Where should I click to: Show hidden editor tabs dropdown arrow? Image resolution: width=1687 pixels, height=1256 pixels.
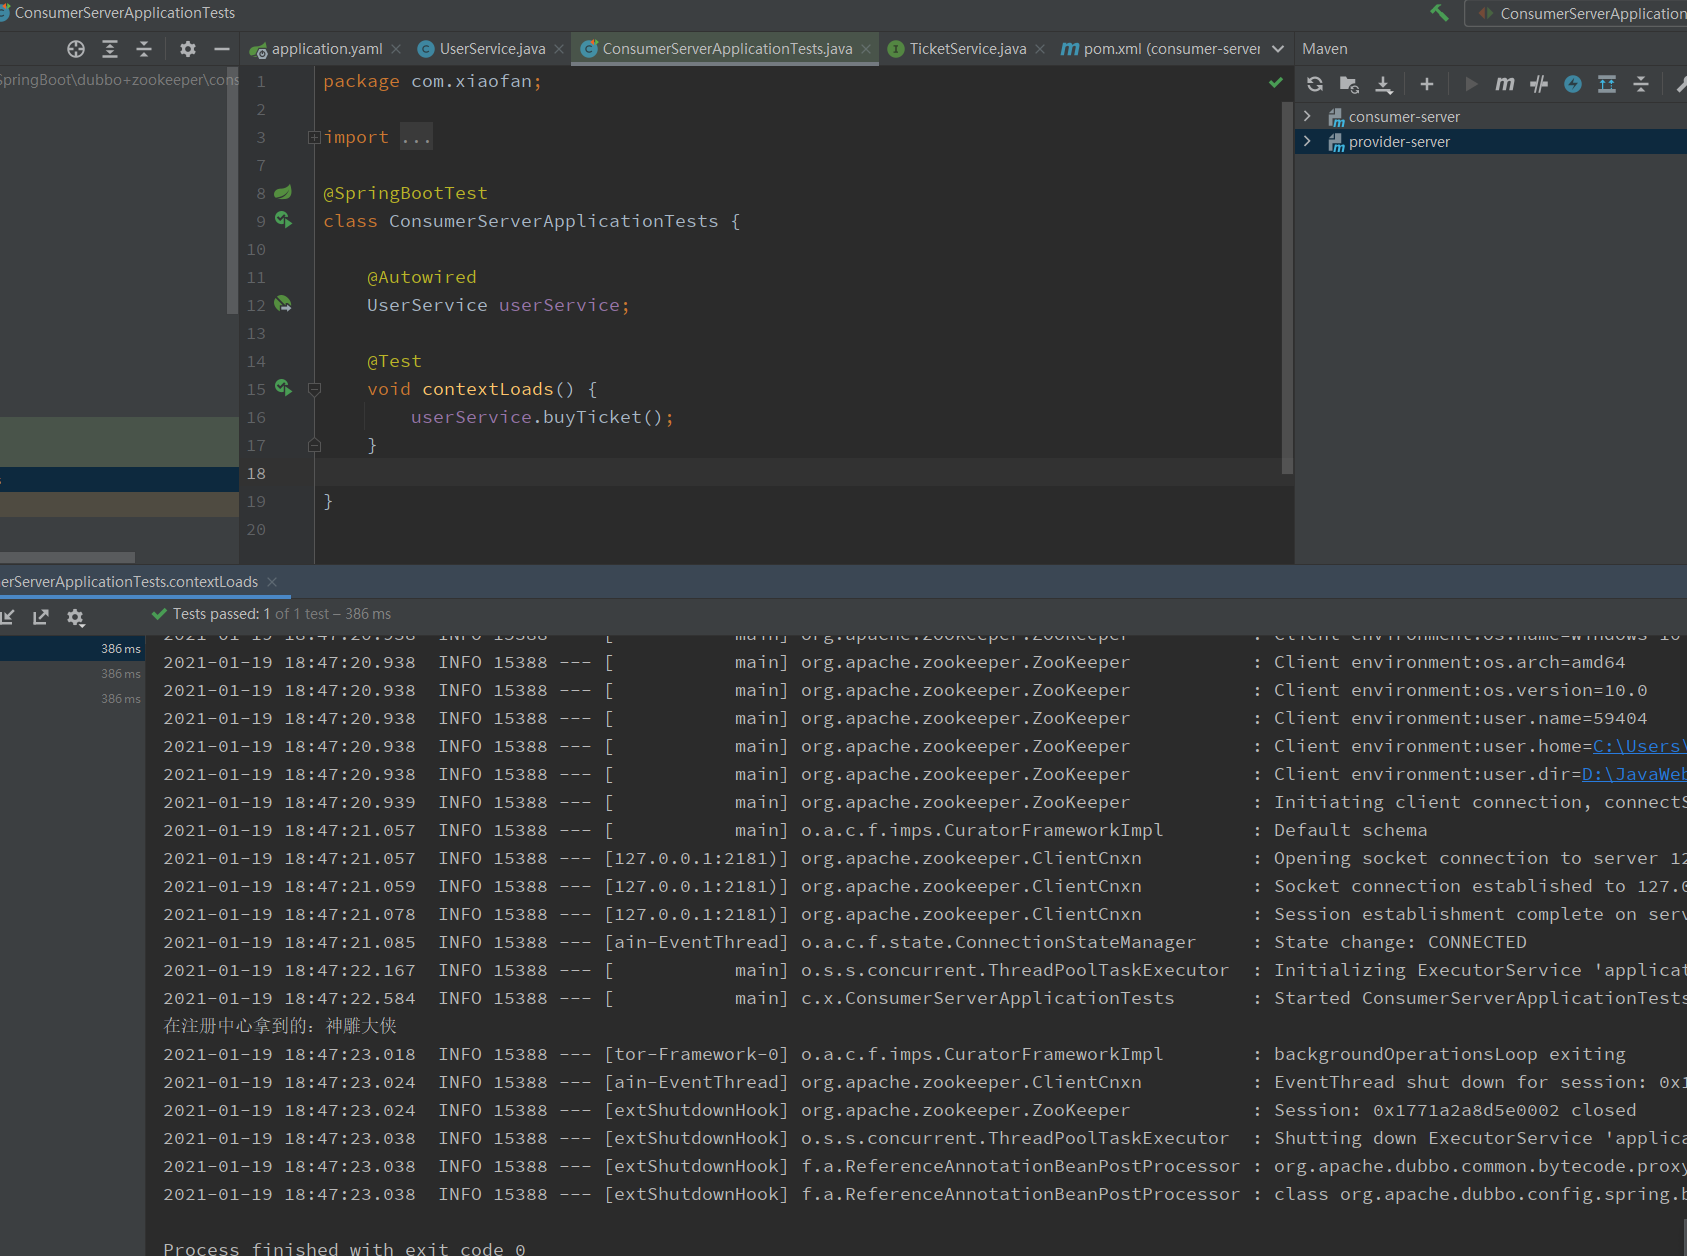1278,49
